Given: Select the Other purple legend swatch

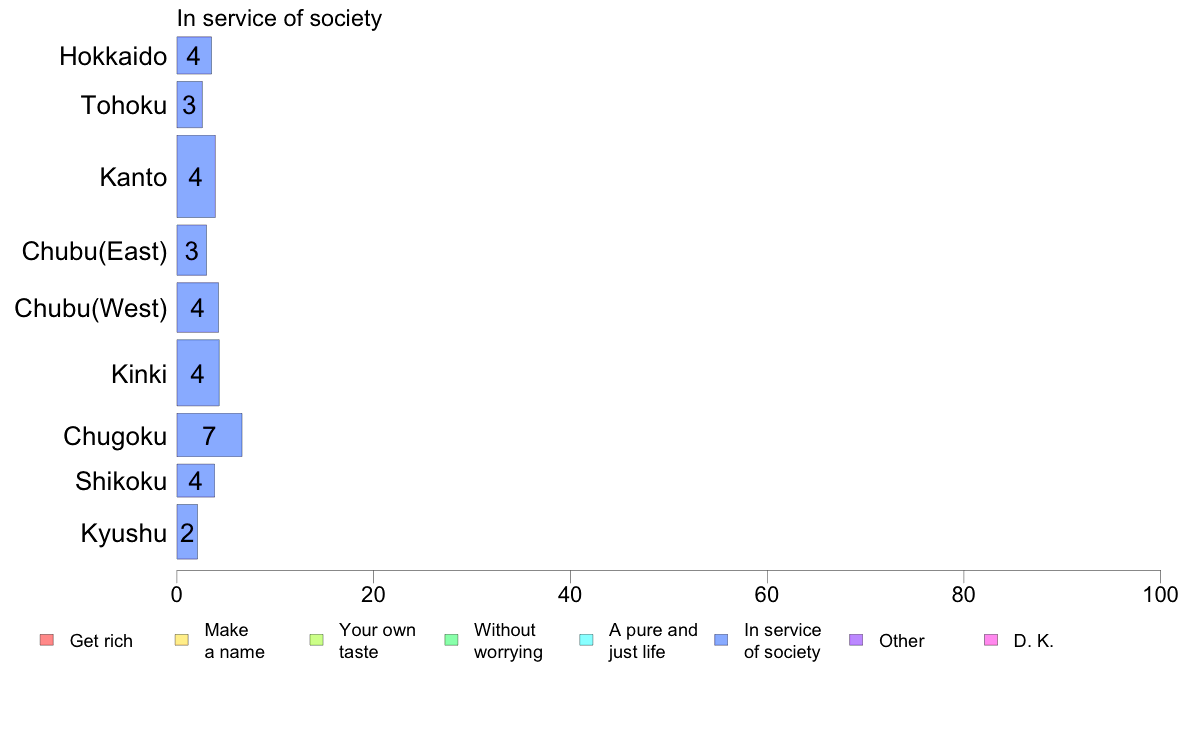Looking at the screenshot, I should tap(856, 640).
